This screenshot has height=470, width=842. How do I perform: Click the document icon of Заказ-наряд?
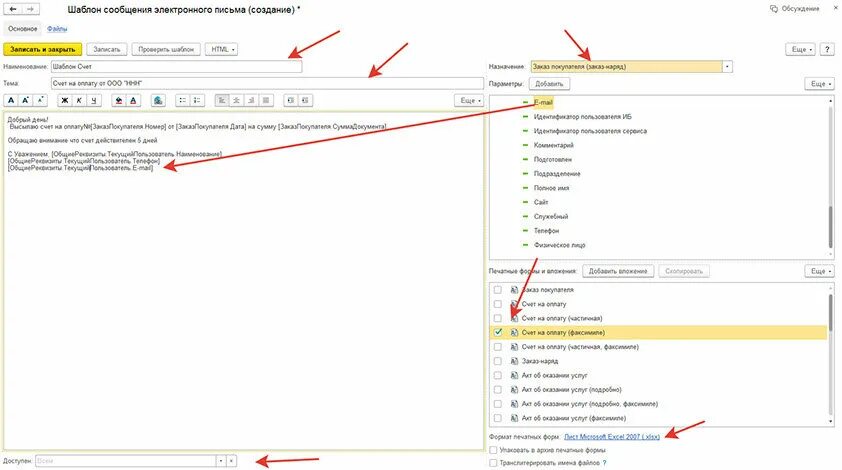click(514, 361)
